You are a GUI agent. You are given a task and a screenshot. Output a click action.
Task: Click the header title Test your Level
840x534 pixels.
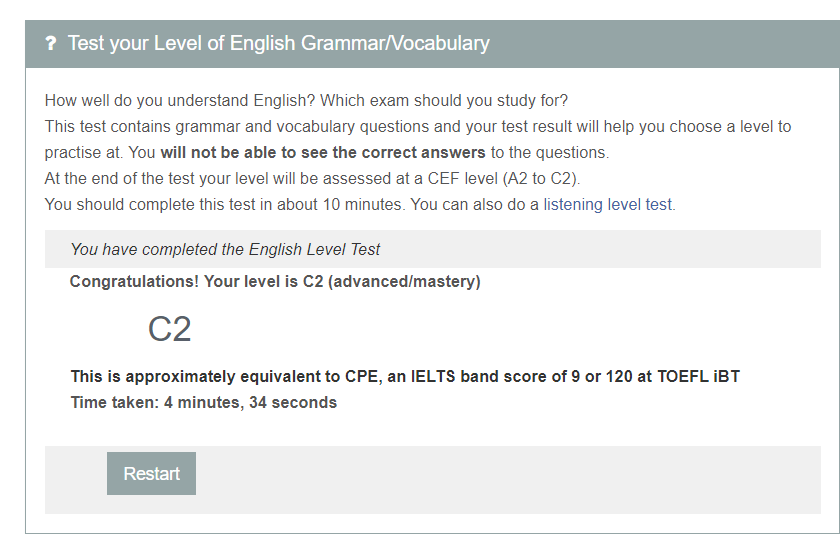(x=278, y=44)
